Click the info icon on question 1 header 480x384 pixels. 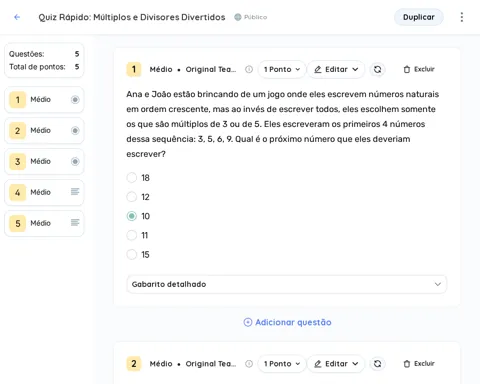tap(249, 69)
